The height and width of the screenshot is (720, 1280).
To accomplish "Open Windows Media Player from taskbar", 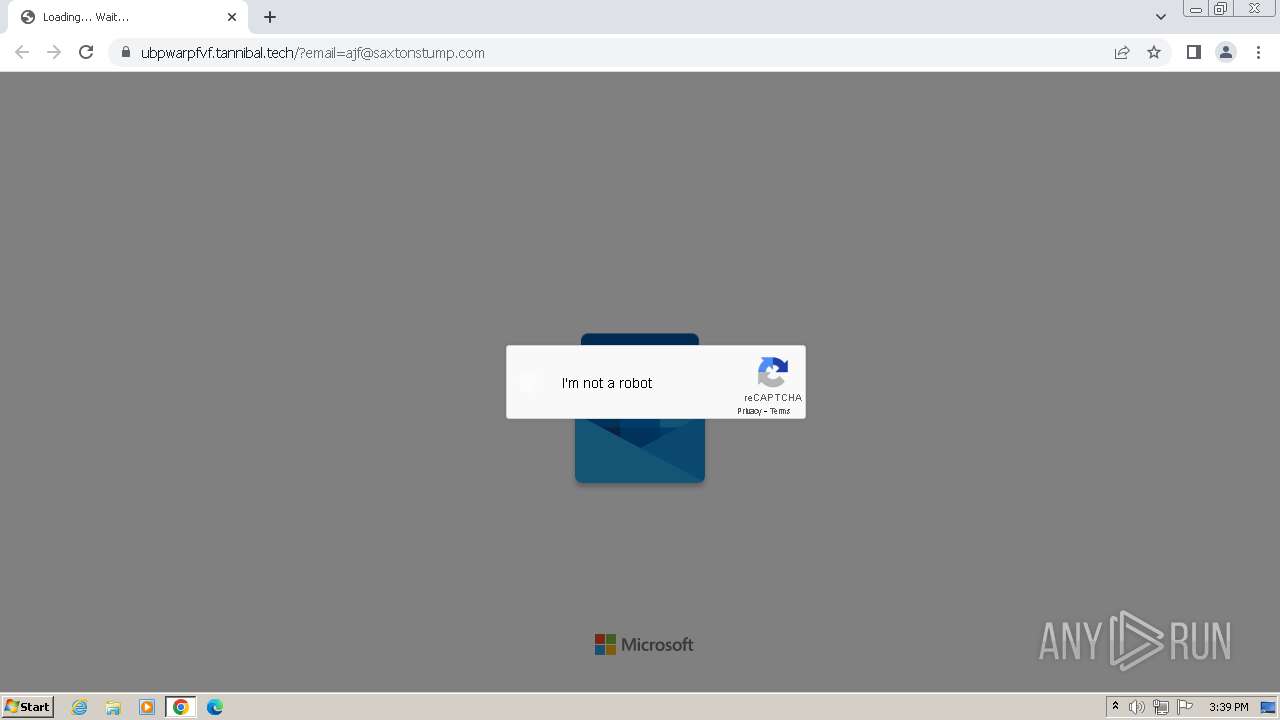I will [147, 707].
